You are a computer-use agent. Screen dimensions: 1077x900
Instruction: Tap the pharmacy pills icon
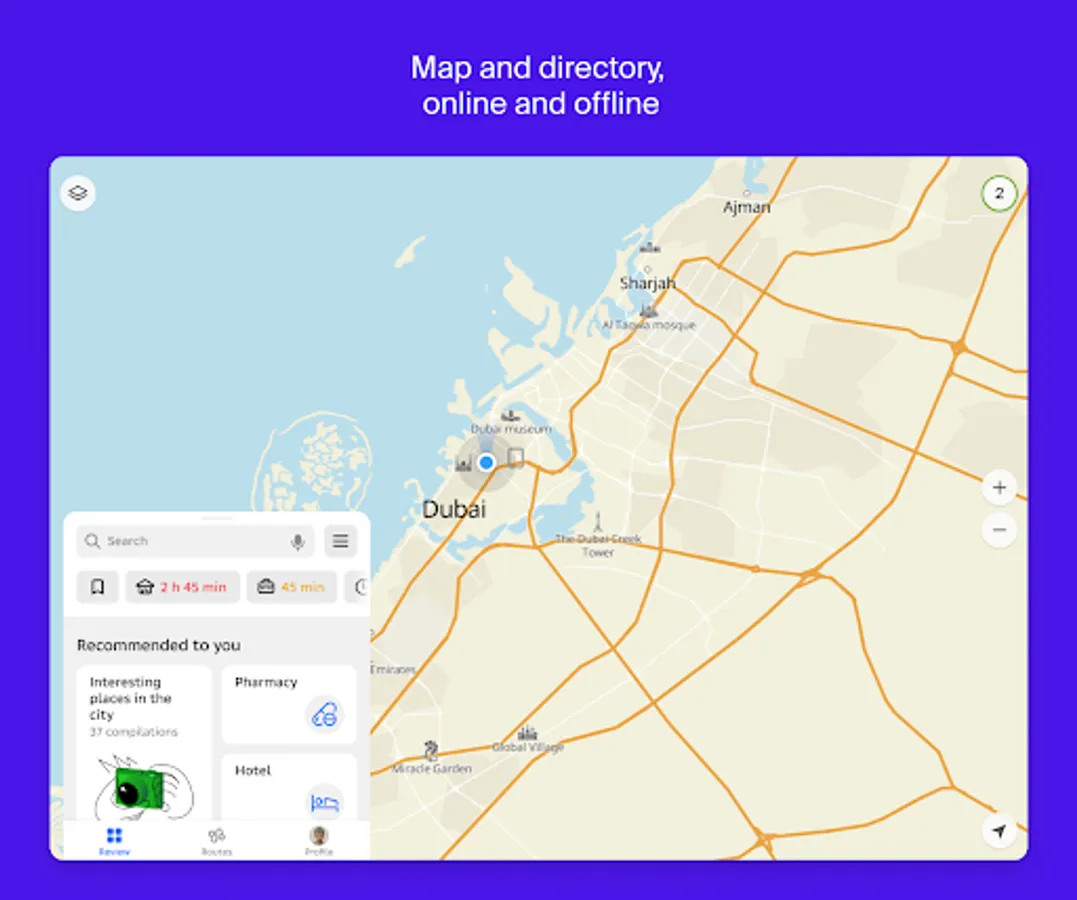click(324, 715)
